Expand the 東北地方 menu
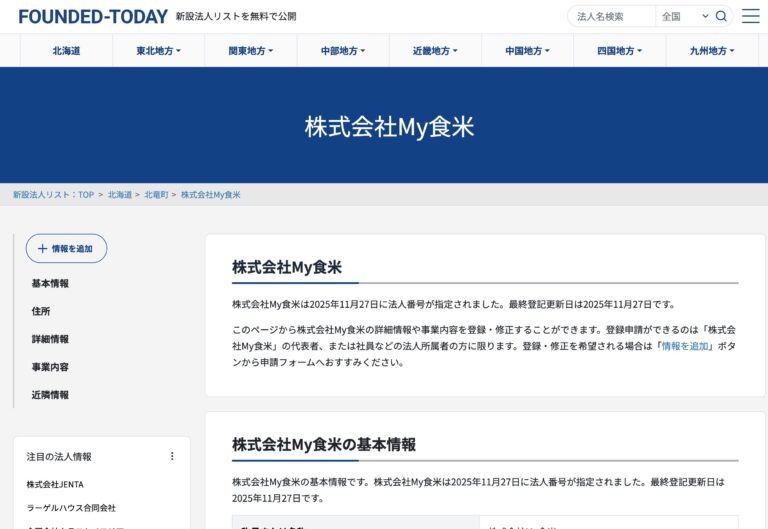The image size is (768, 529). click(x=158, y=51)
